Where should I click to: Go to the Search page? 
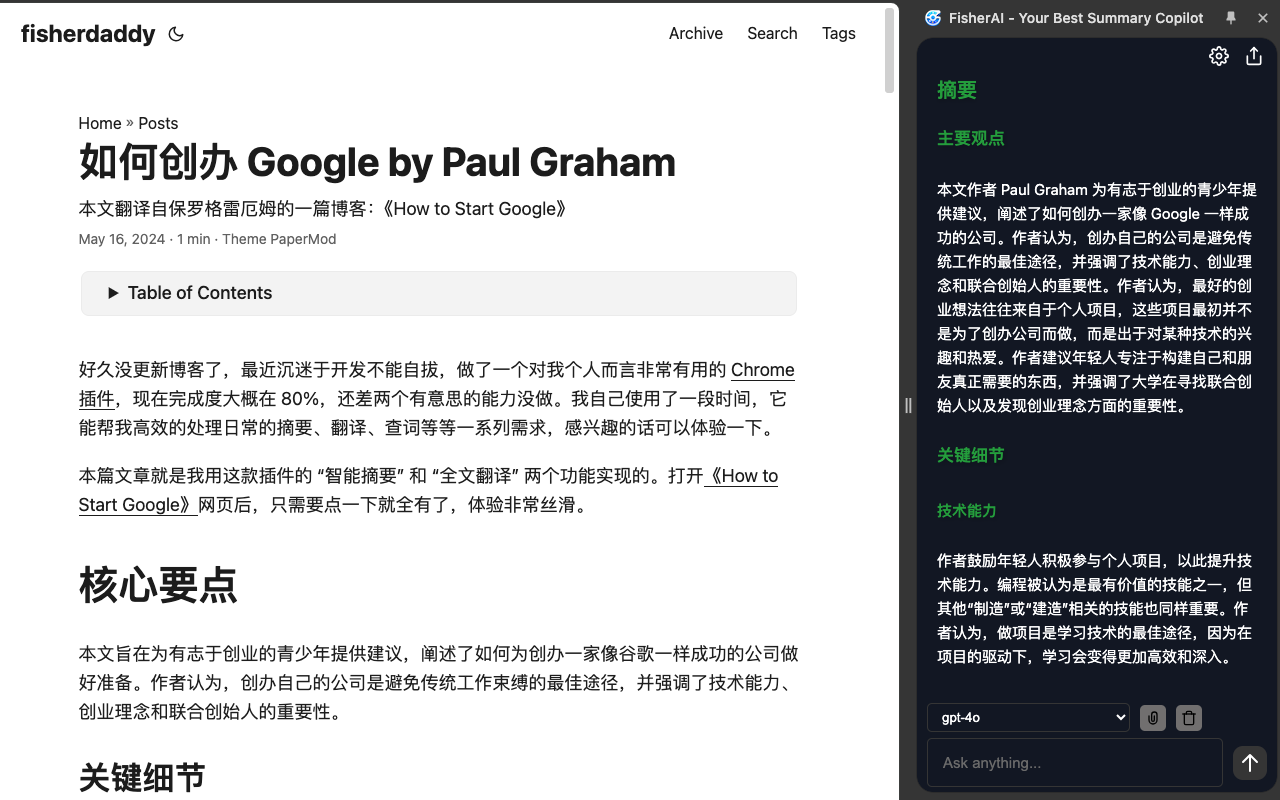772,34
